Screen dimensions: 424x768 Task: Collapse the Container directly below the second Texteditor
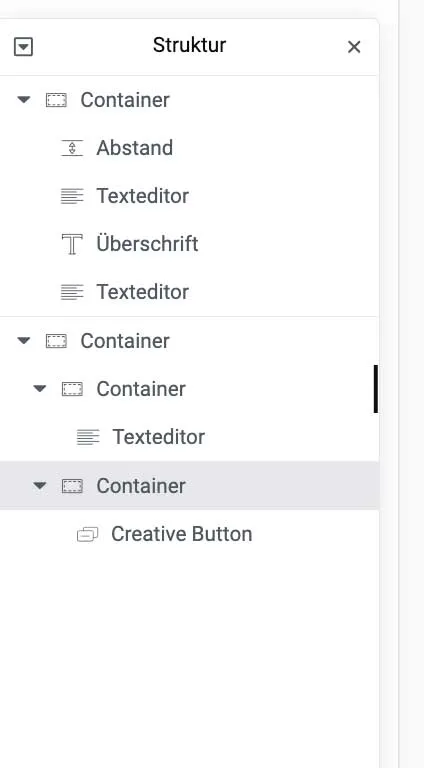tap(24, 340)
